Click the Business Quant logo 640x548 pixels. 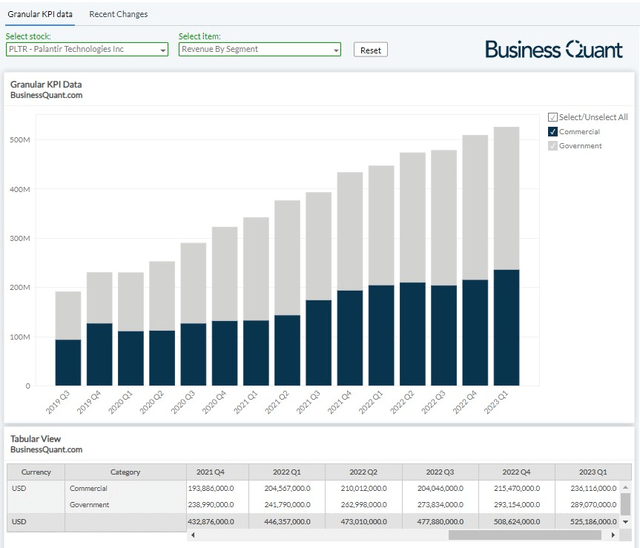554,50
